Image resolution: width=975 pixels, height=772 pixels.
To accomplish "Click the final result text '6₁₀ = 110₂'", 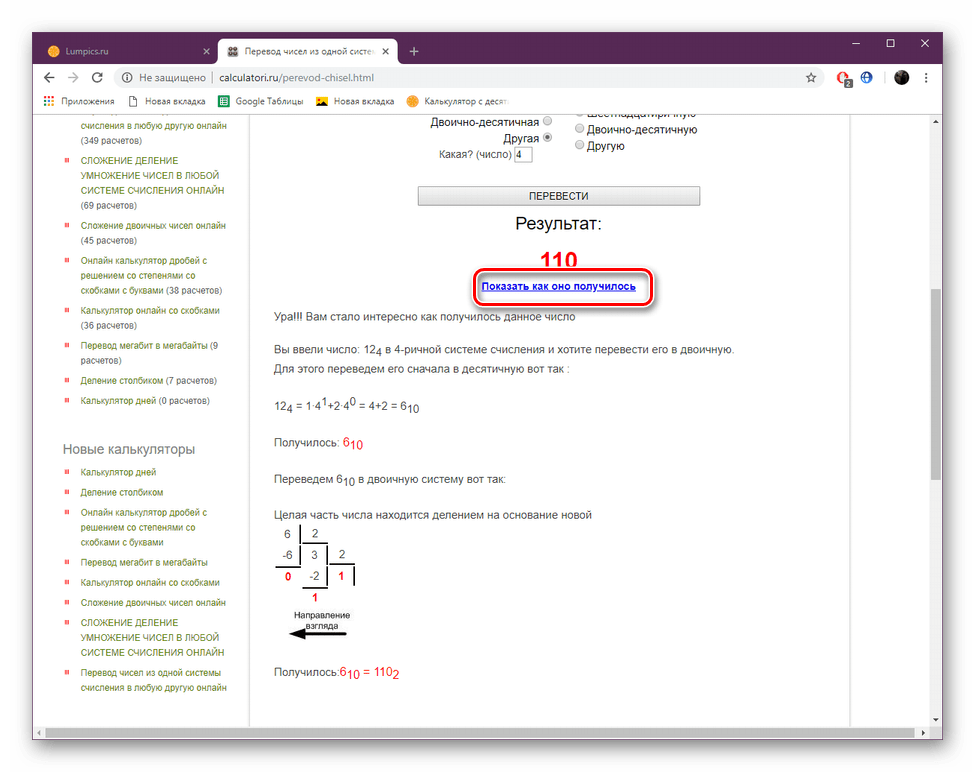I will click(369, 673).
